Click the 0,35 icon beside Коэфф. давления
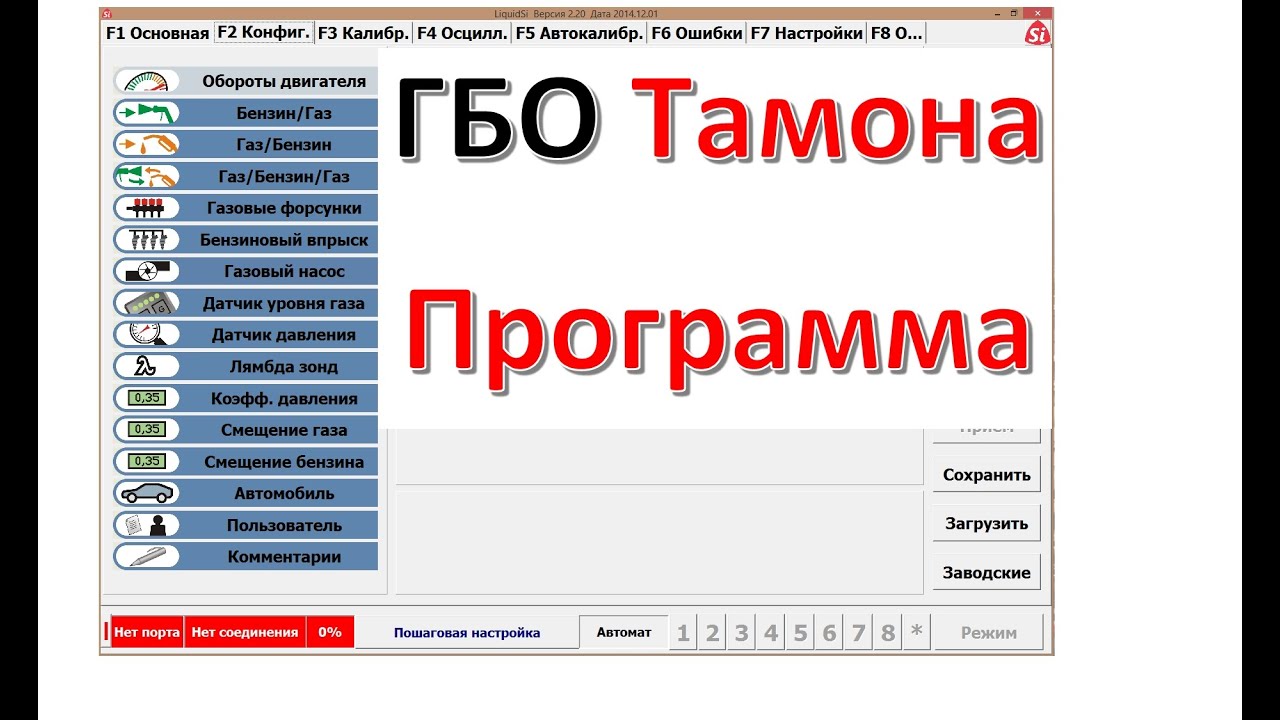Image resolution: width=1280 pixels, height=720 pixels. 146,398
